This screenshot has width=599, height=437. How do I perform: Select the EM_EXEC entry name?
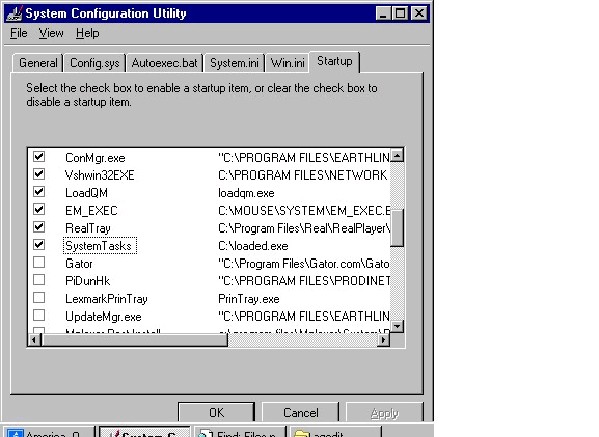point(91,210)
